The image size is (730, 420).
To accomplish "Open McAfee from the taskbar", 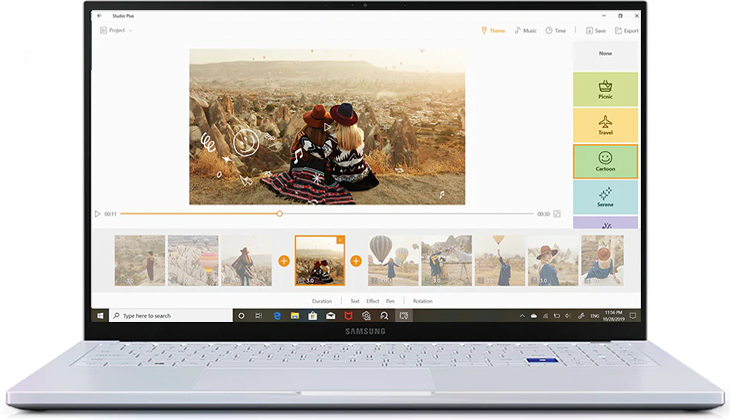I will pyautogui.click(x=348, y=316).
